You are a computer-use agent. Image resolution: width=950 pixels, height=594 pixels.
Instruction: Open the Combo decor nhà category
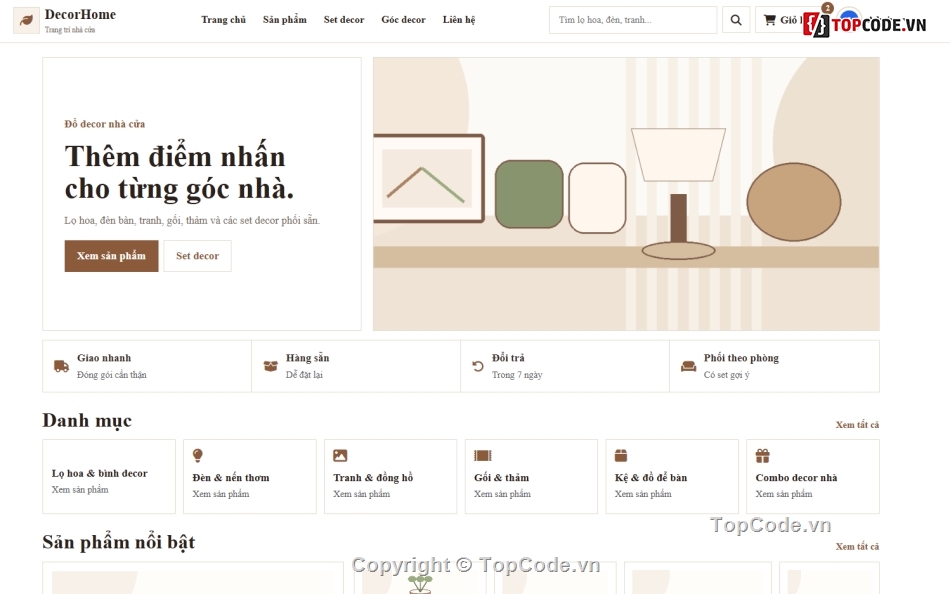[813, 476]
